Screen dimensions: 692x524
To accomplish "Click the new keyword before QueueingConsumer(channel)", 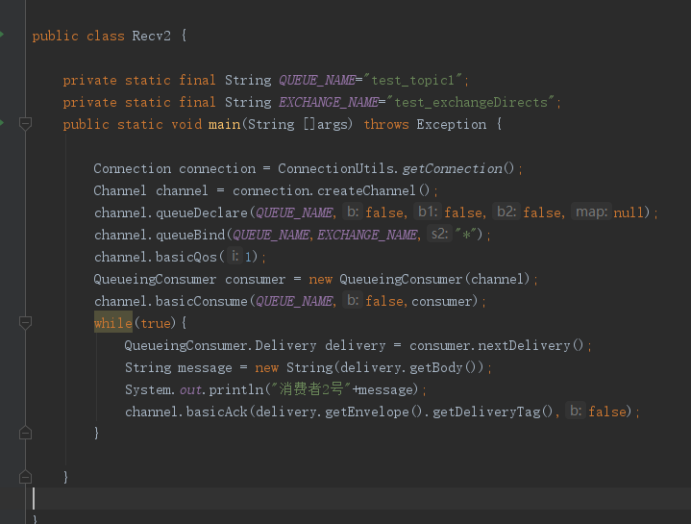I will [x=320, y=279].
